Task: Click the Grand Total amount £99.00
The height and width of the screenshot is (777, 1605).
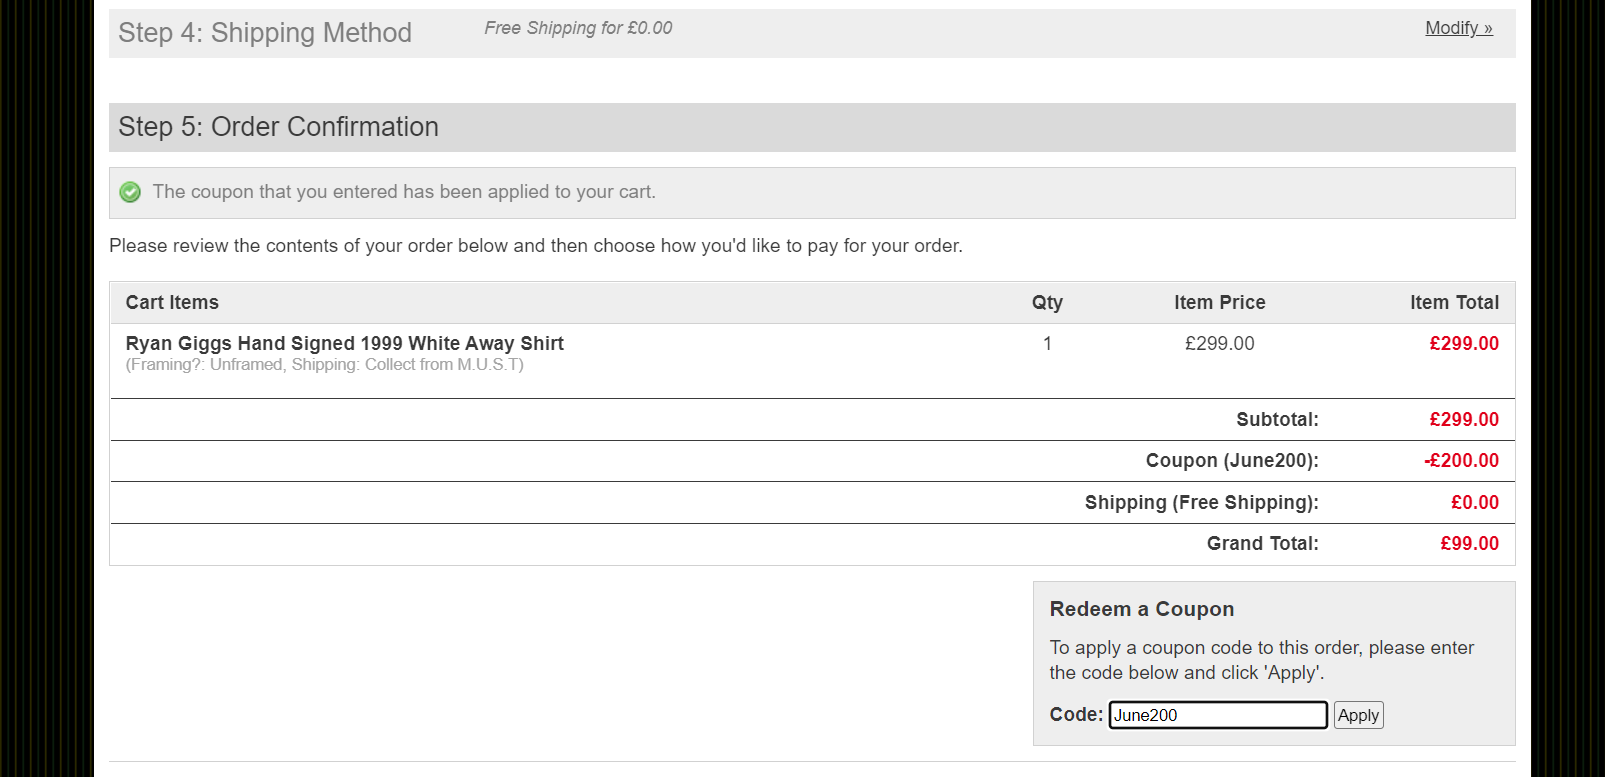Action: tap(1469, 543)
